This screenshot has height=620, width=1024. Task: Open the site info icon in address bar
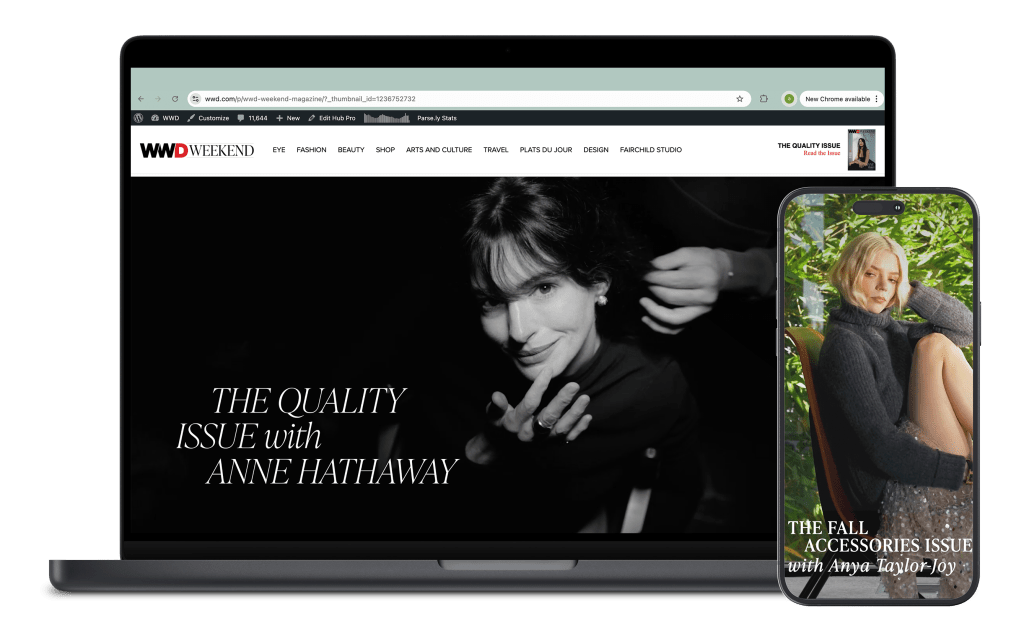197,99
